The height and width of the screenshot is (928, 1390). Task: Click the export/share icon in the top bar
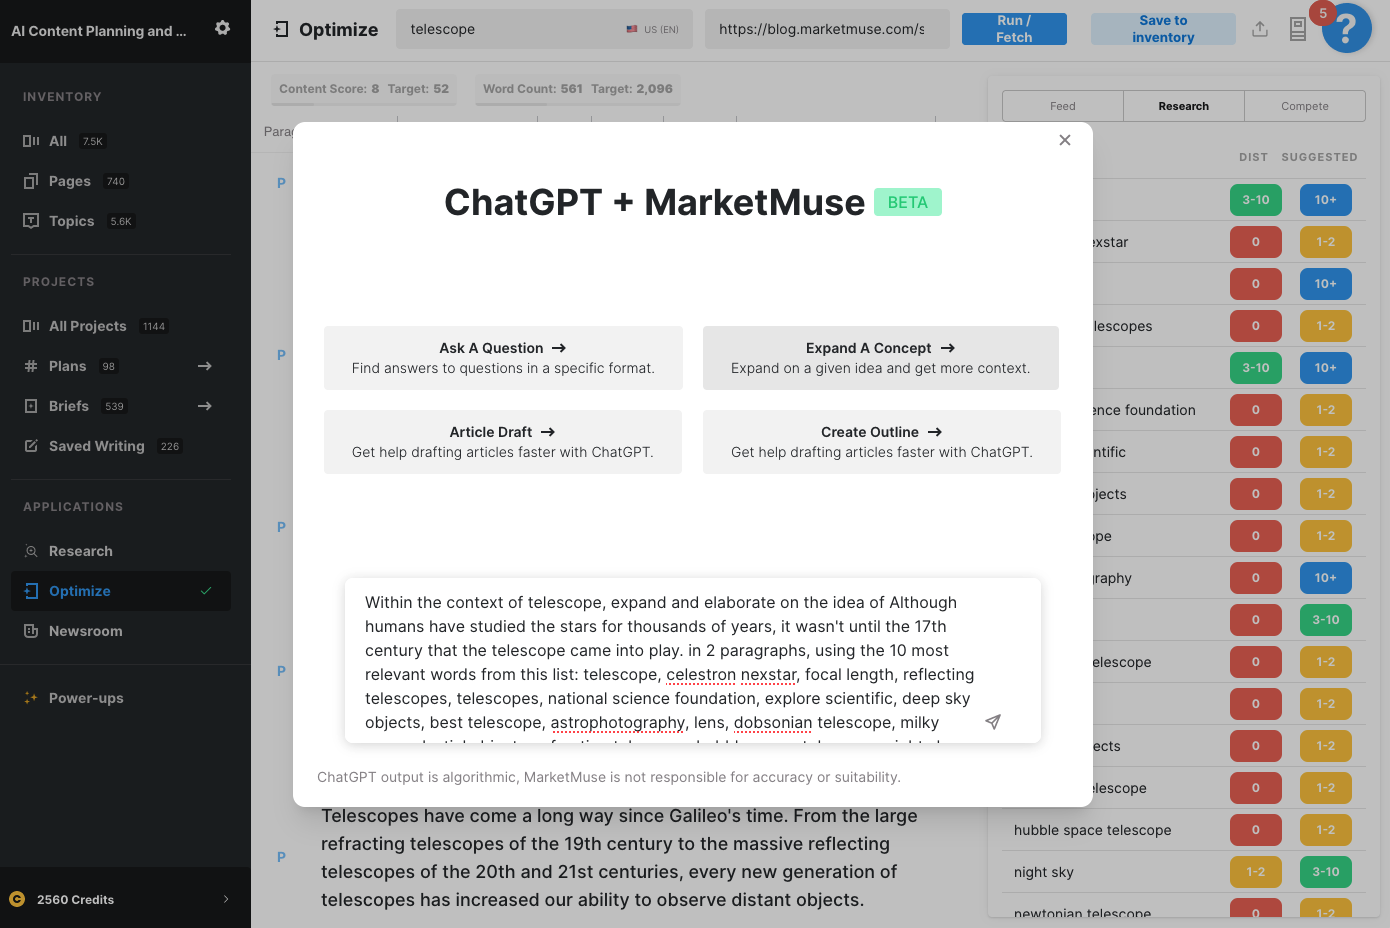[1260, 29]
